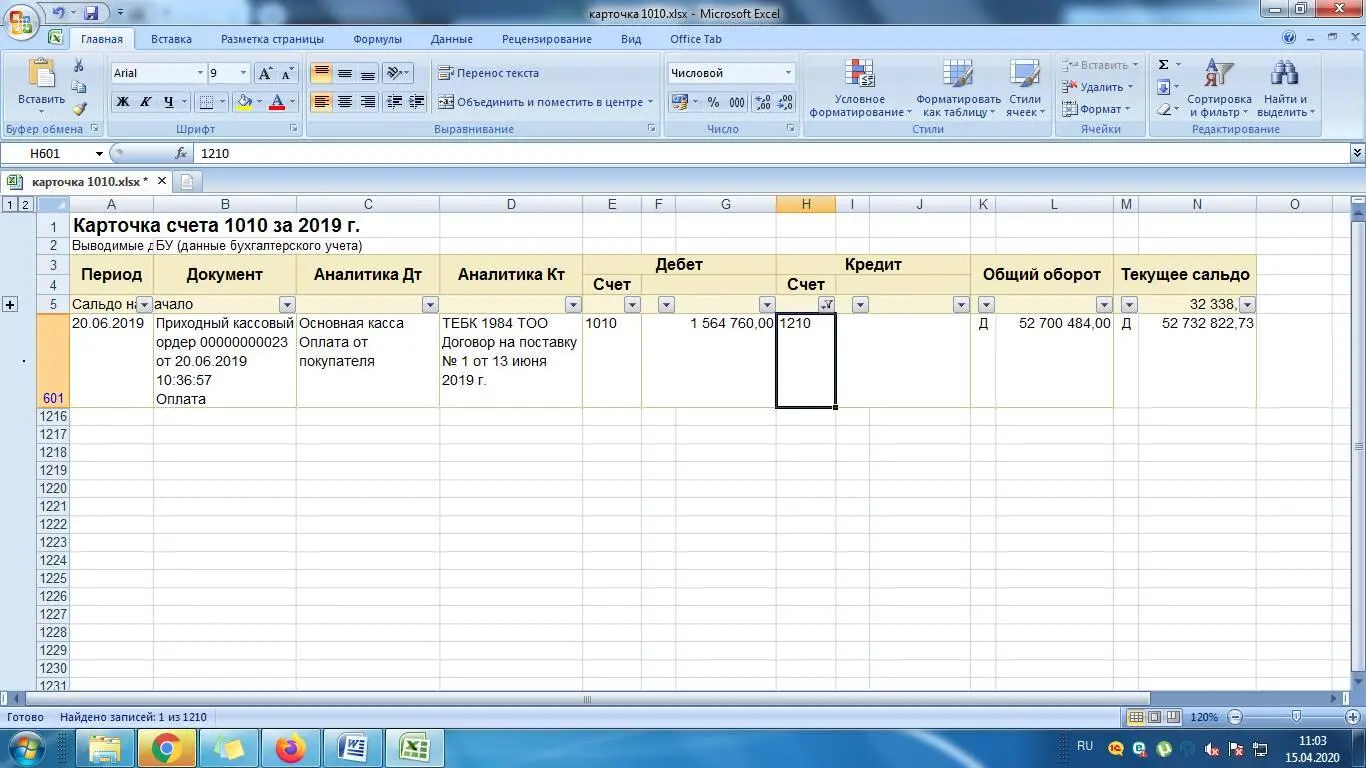The image size is (1366, 768).
Task: Toggle Underline (Ч) formatting
Action: pos(169,102)
